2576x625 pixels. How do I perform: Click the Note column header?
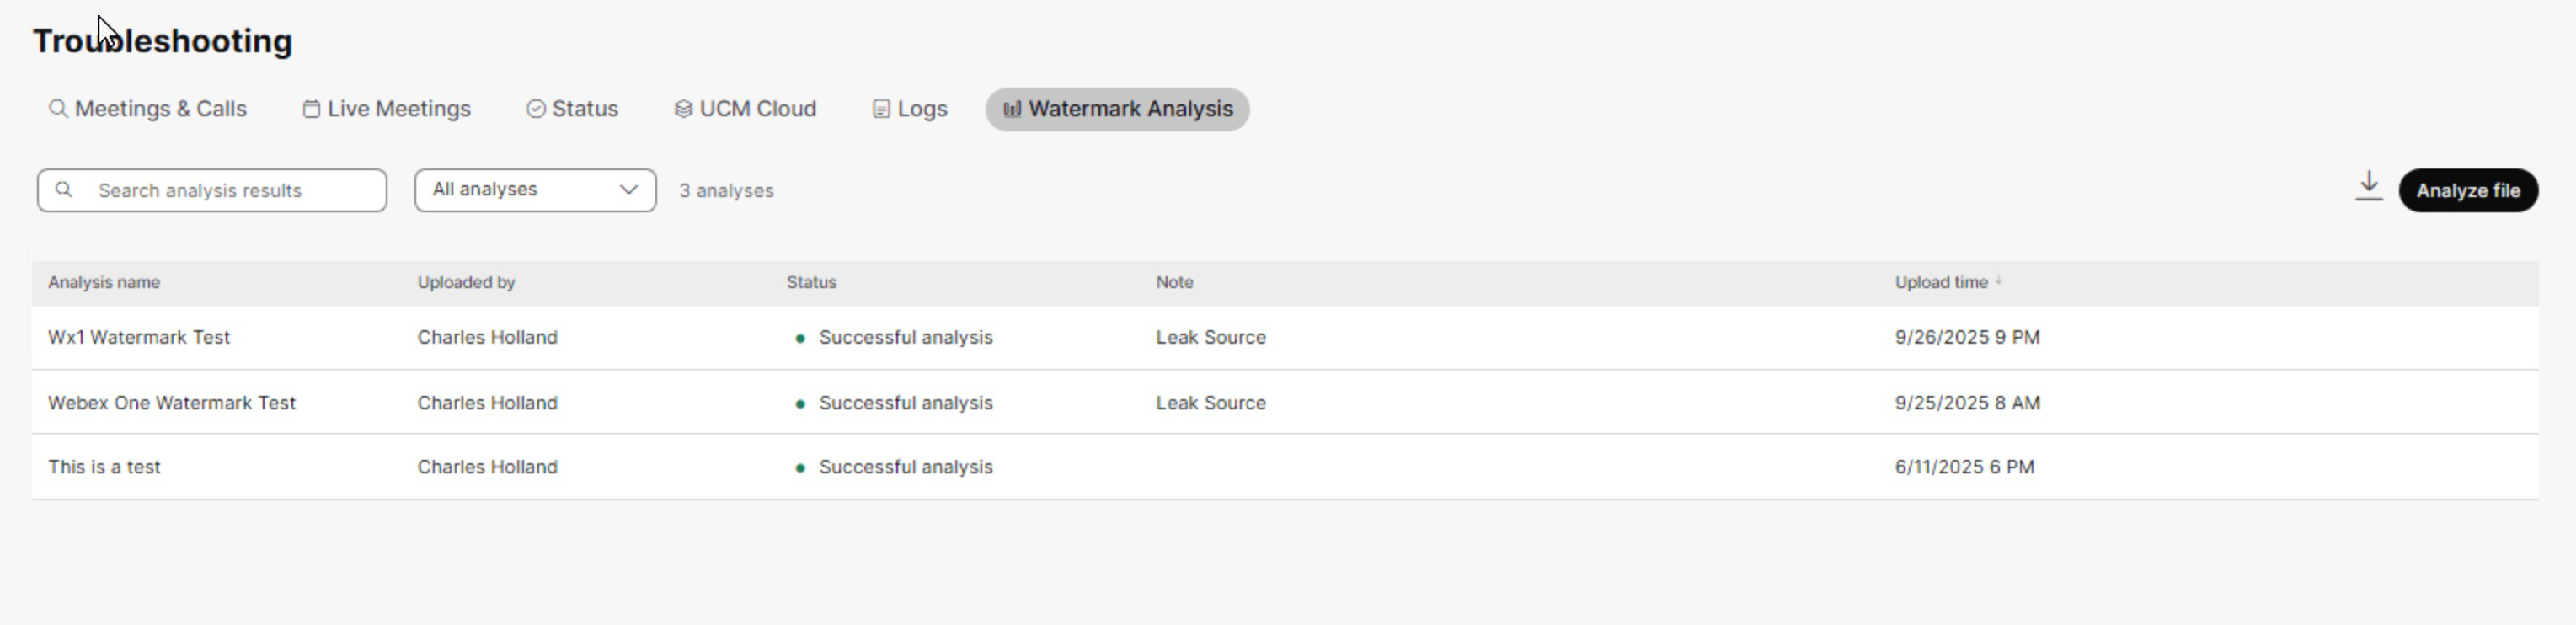point(1174,283)
